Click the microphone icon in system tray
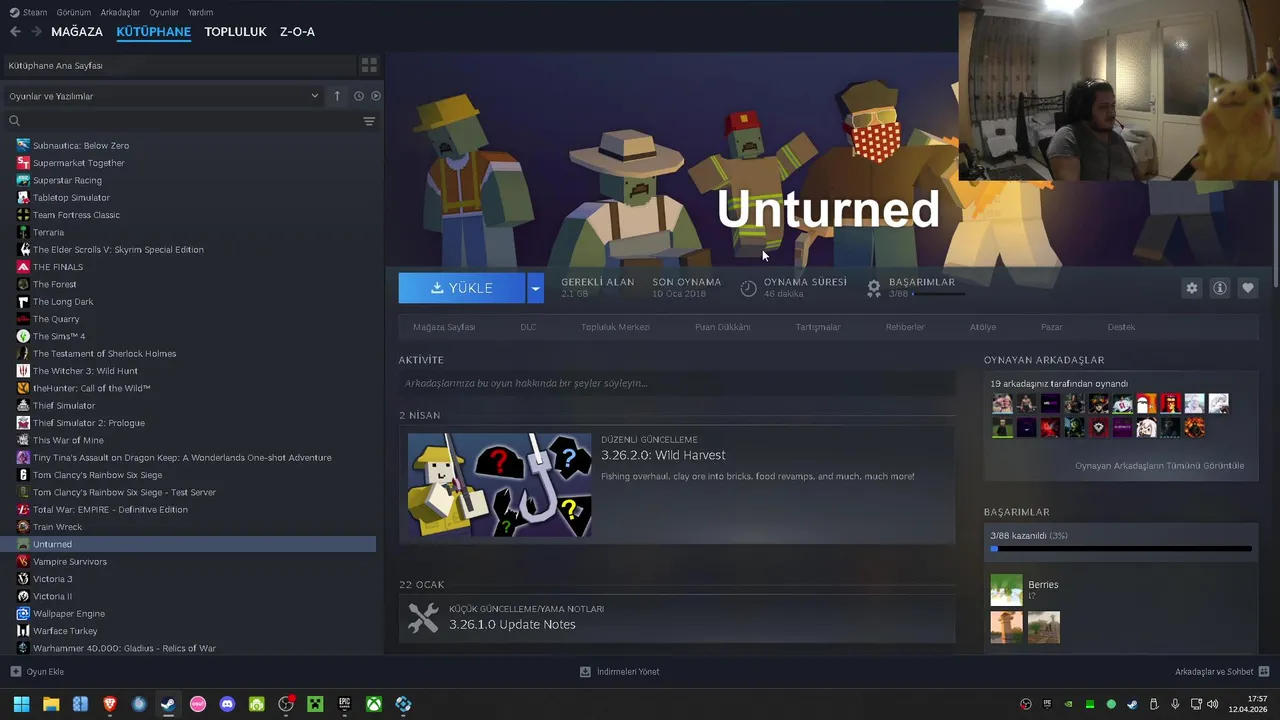Image resolution: width=1280 pixels, height=720 pixels. point(1175,704)
